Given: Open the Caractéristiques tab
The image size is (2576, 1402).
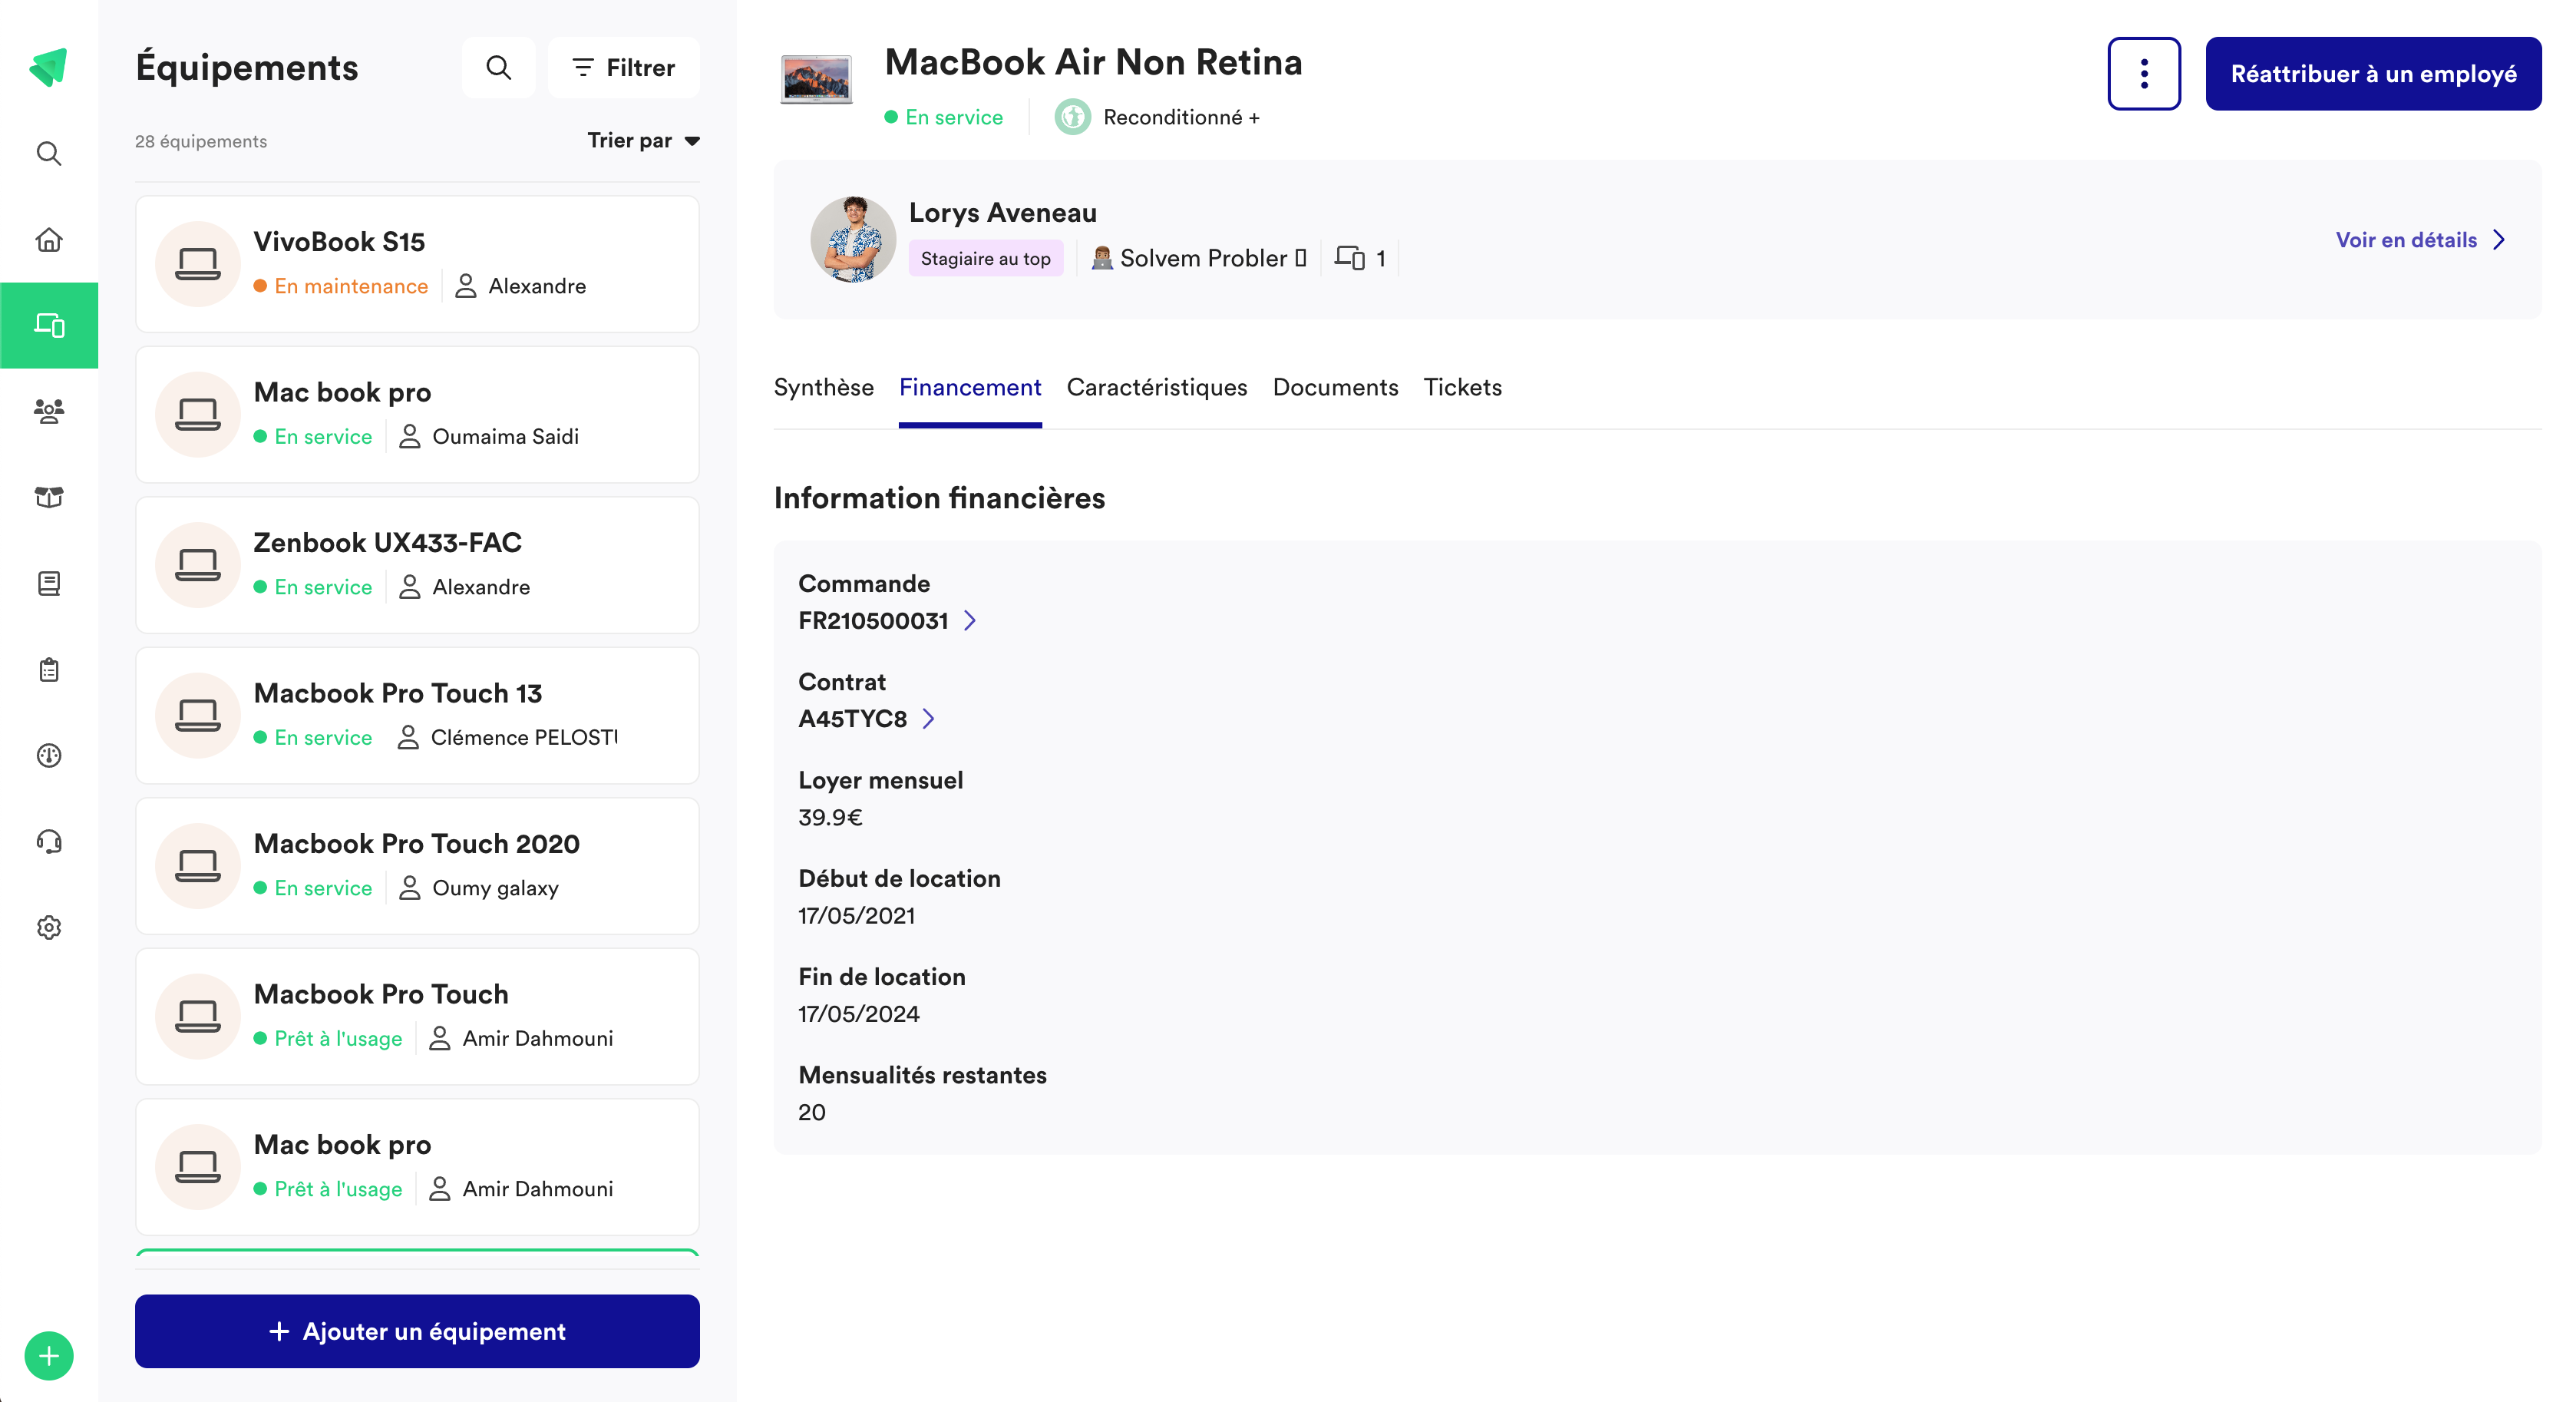Looking at the screenshot, I should click(x=1156, y=388).
